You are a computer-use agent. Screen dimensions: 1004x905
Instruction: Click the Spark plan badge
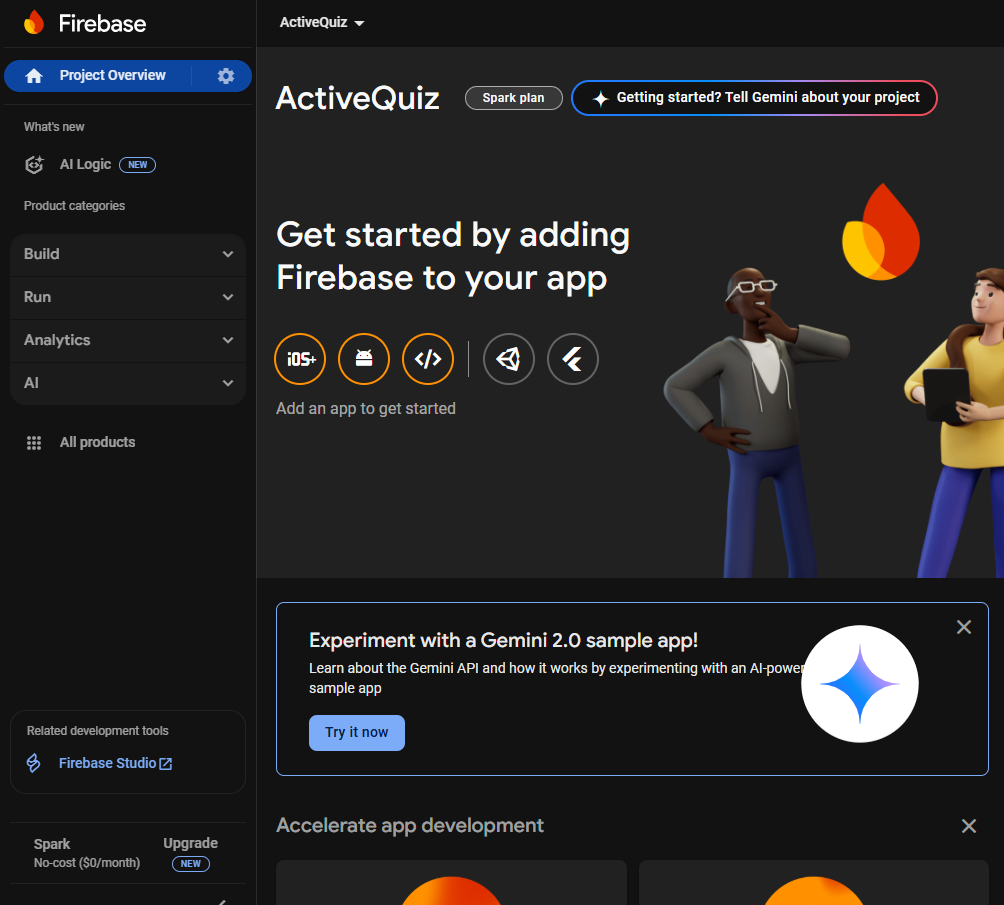coord(514,98)
